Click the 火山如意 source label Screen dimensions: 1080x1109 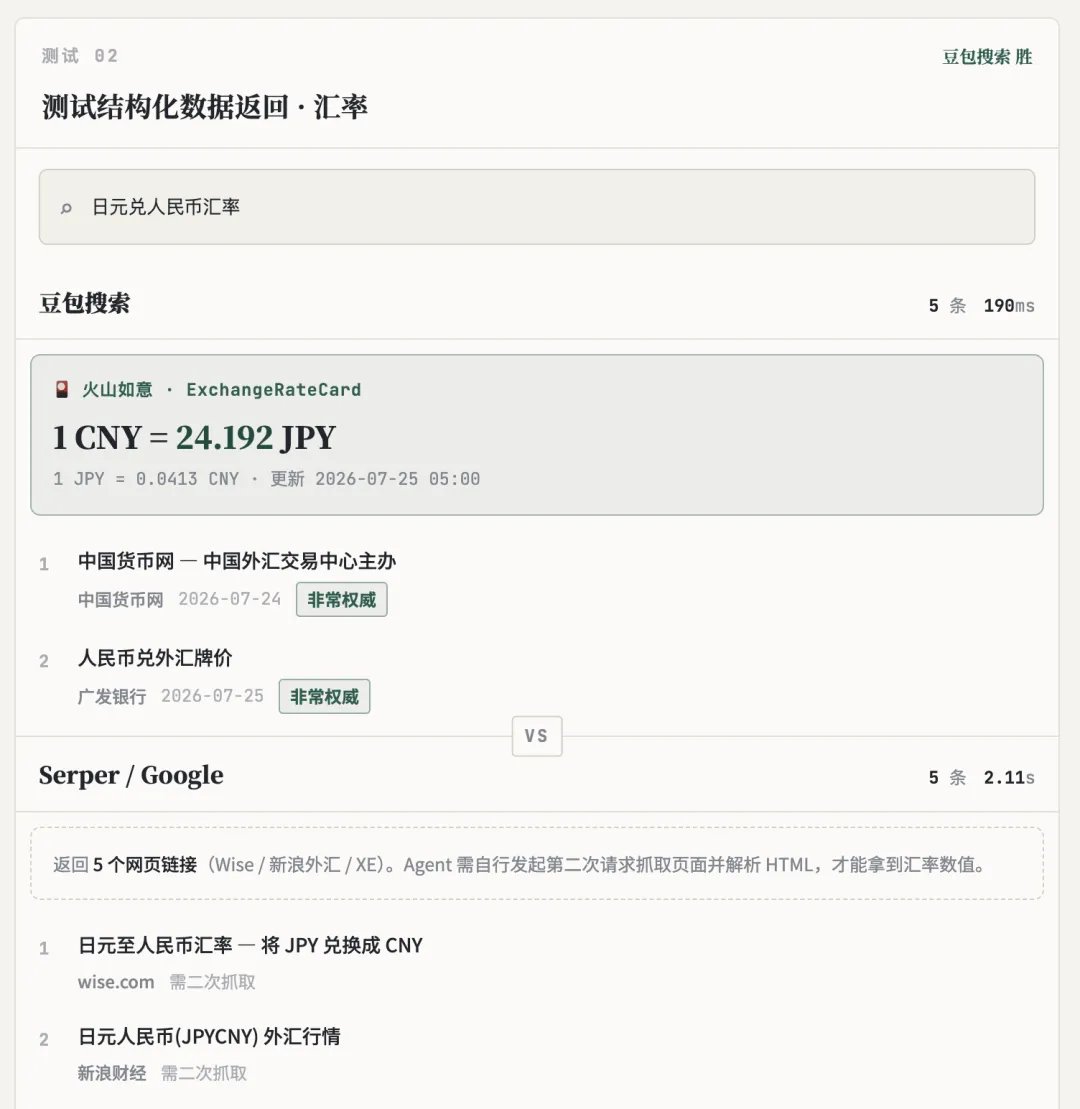[x=117, y=390]
